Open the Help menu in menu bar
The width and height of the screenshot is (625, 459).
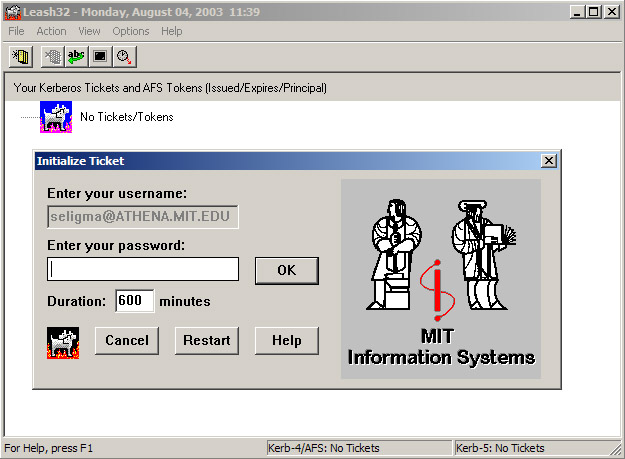[x=172, y=31]
